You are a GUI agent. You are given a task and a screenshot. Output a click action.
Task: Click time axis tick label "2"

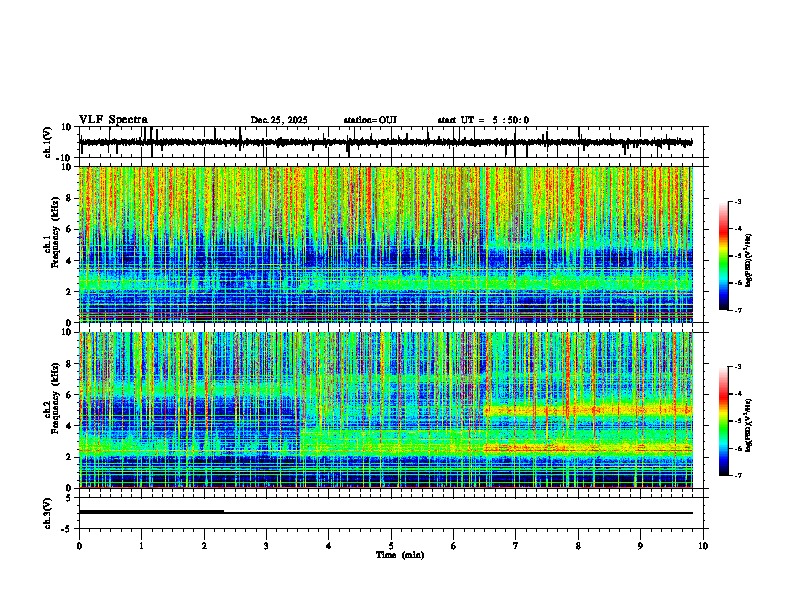pos(204,546)
